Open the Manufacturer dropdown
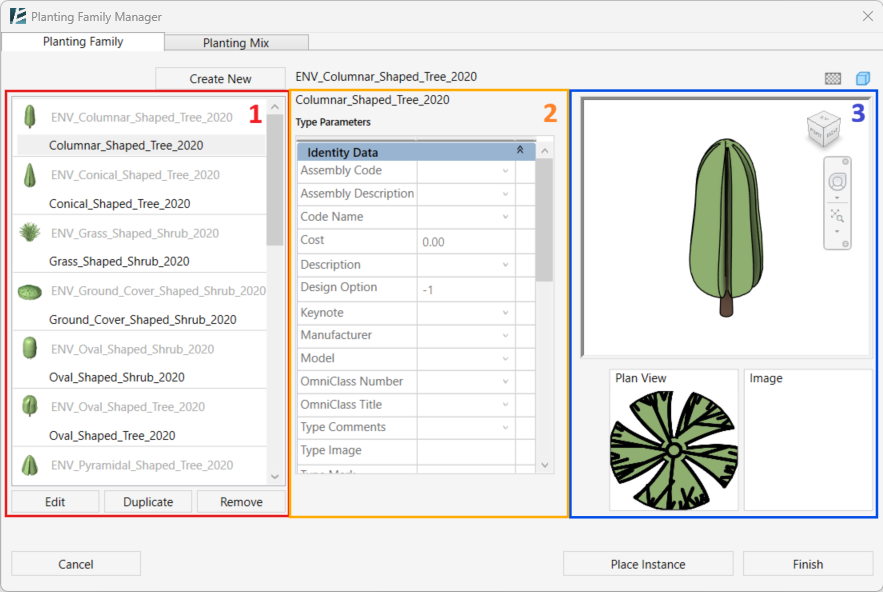Image resolution: width=883 pixels, height=592 pixels. coord(505,336)
